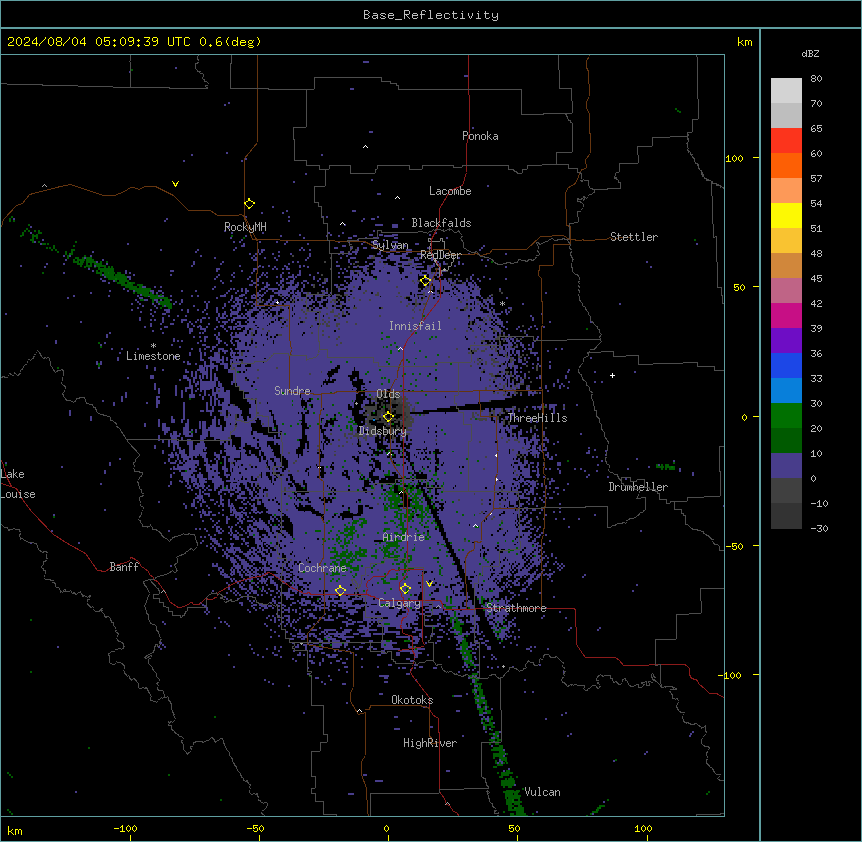Image resolution: width=862 pixels, height=842 pixels.
Task: Click the Base_Reflectivity title
Action: pyautogui.click(x=431, y=15)
